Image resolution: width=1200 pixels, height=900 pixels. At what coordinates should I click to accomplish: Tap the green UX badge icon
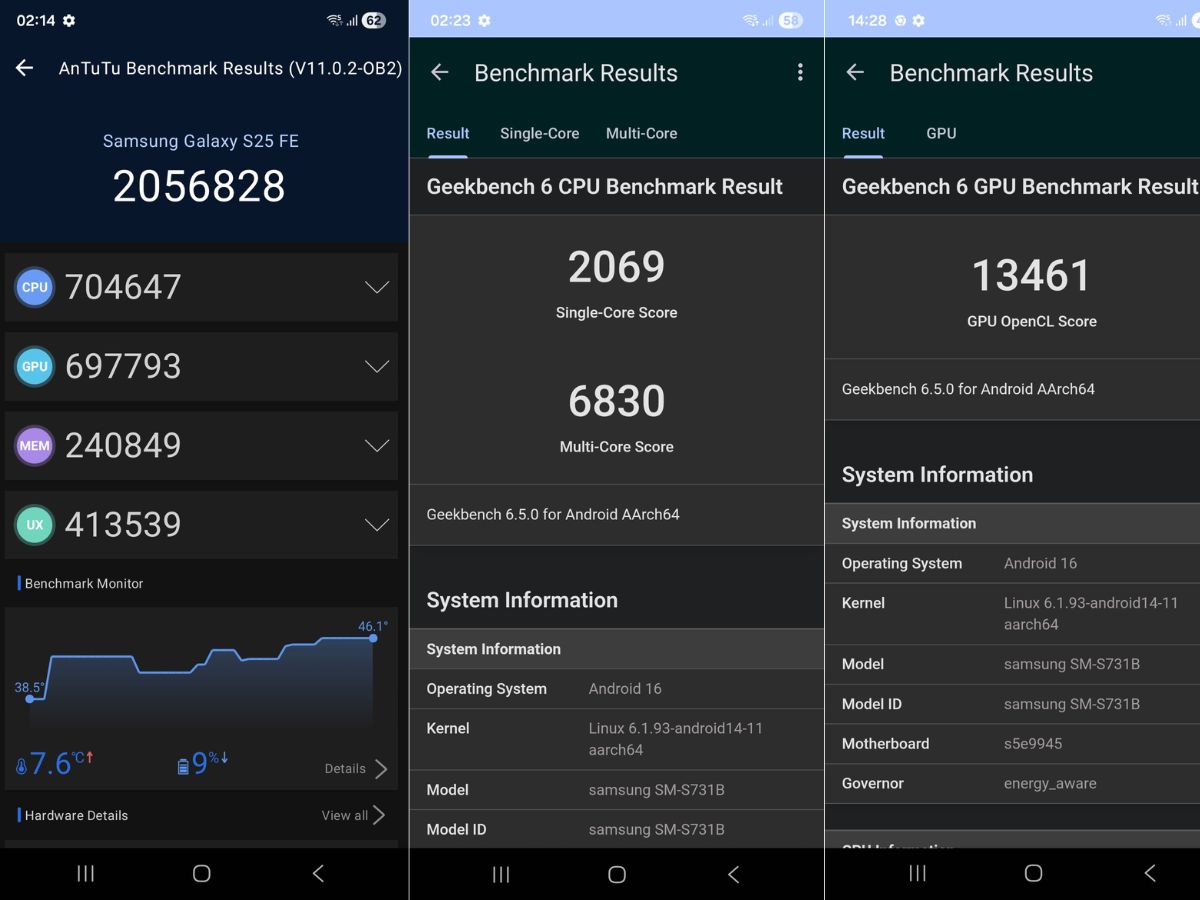click(x=35, y=525)
